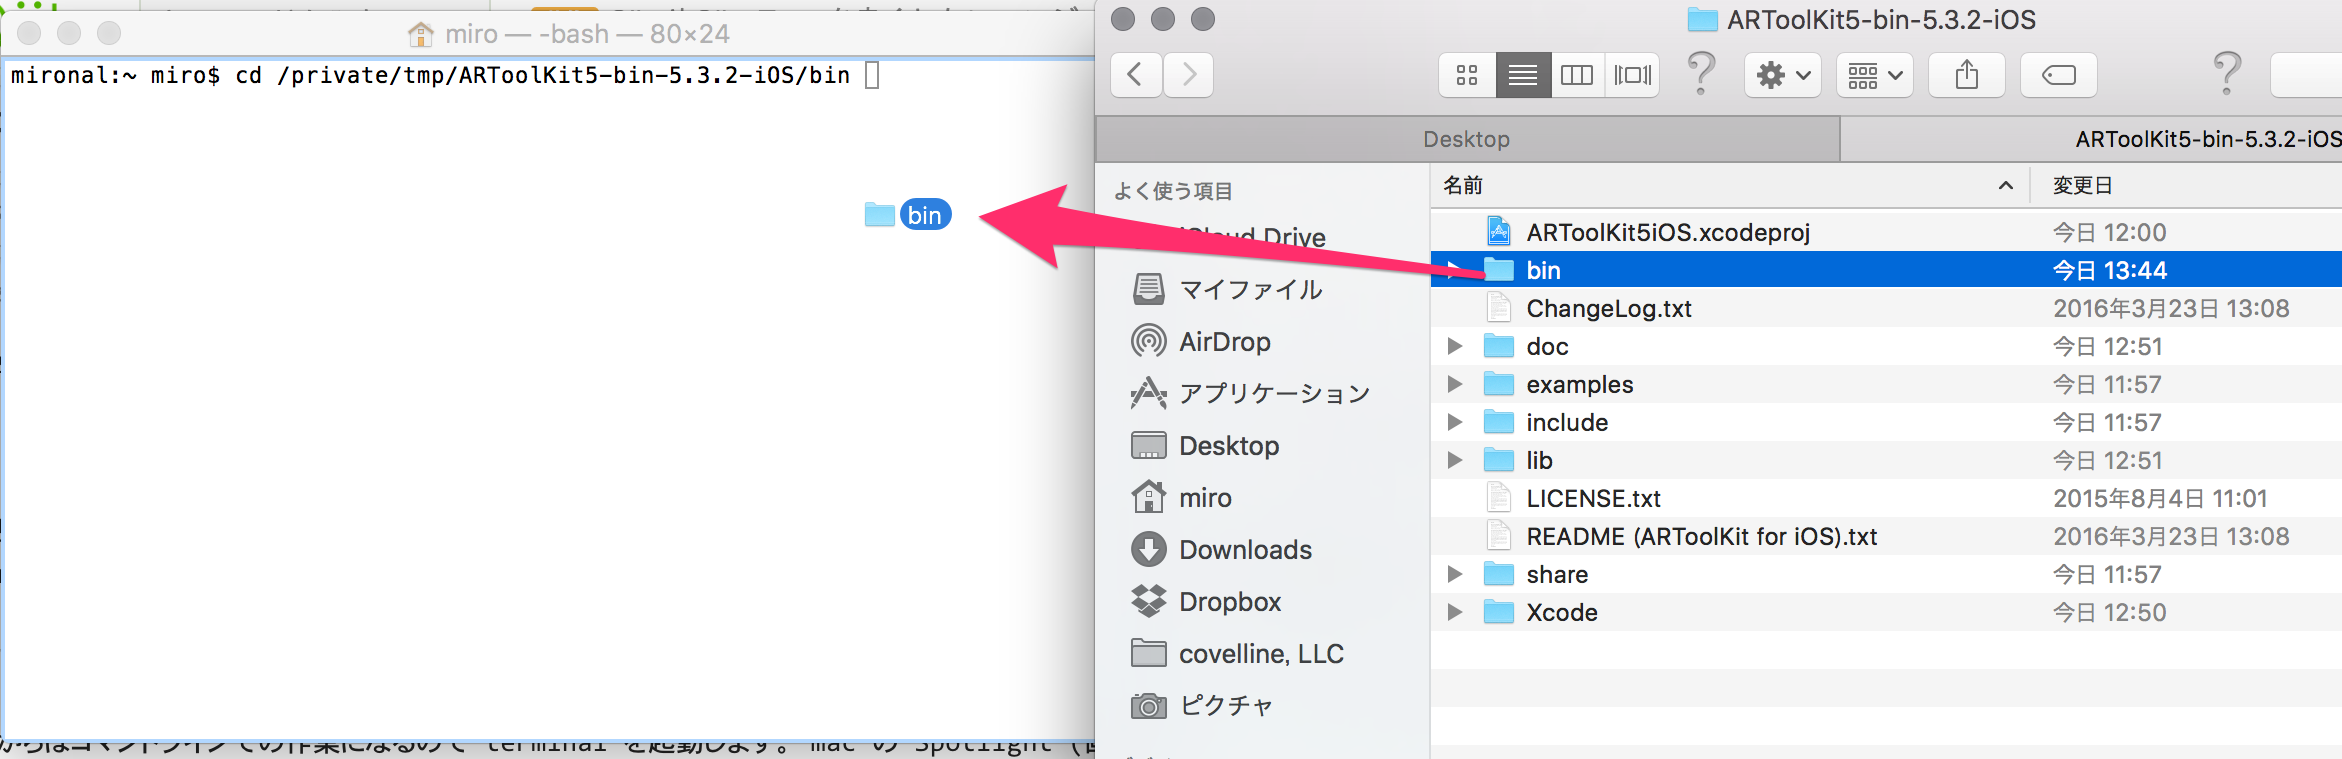
Task: Open the arrange-by grouping dropdown
Action: click(1875, 75)
